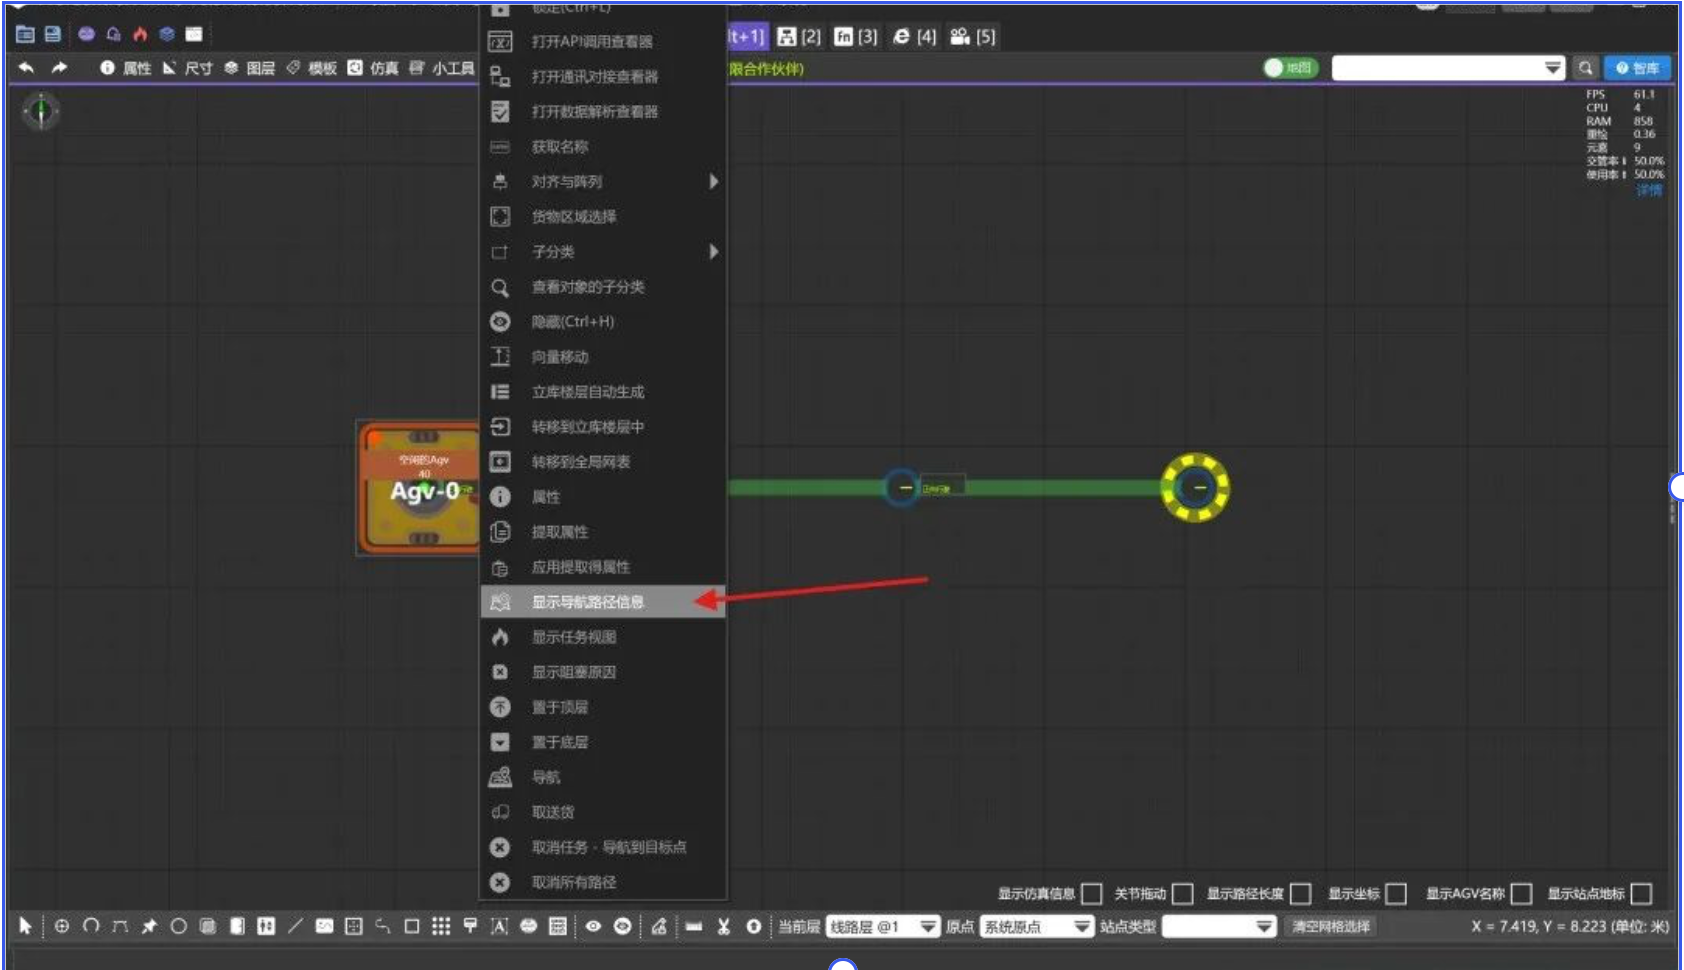Click the search magnifier button
Viewport: 1684px width, 970px height.
point(1585,68)
